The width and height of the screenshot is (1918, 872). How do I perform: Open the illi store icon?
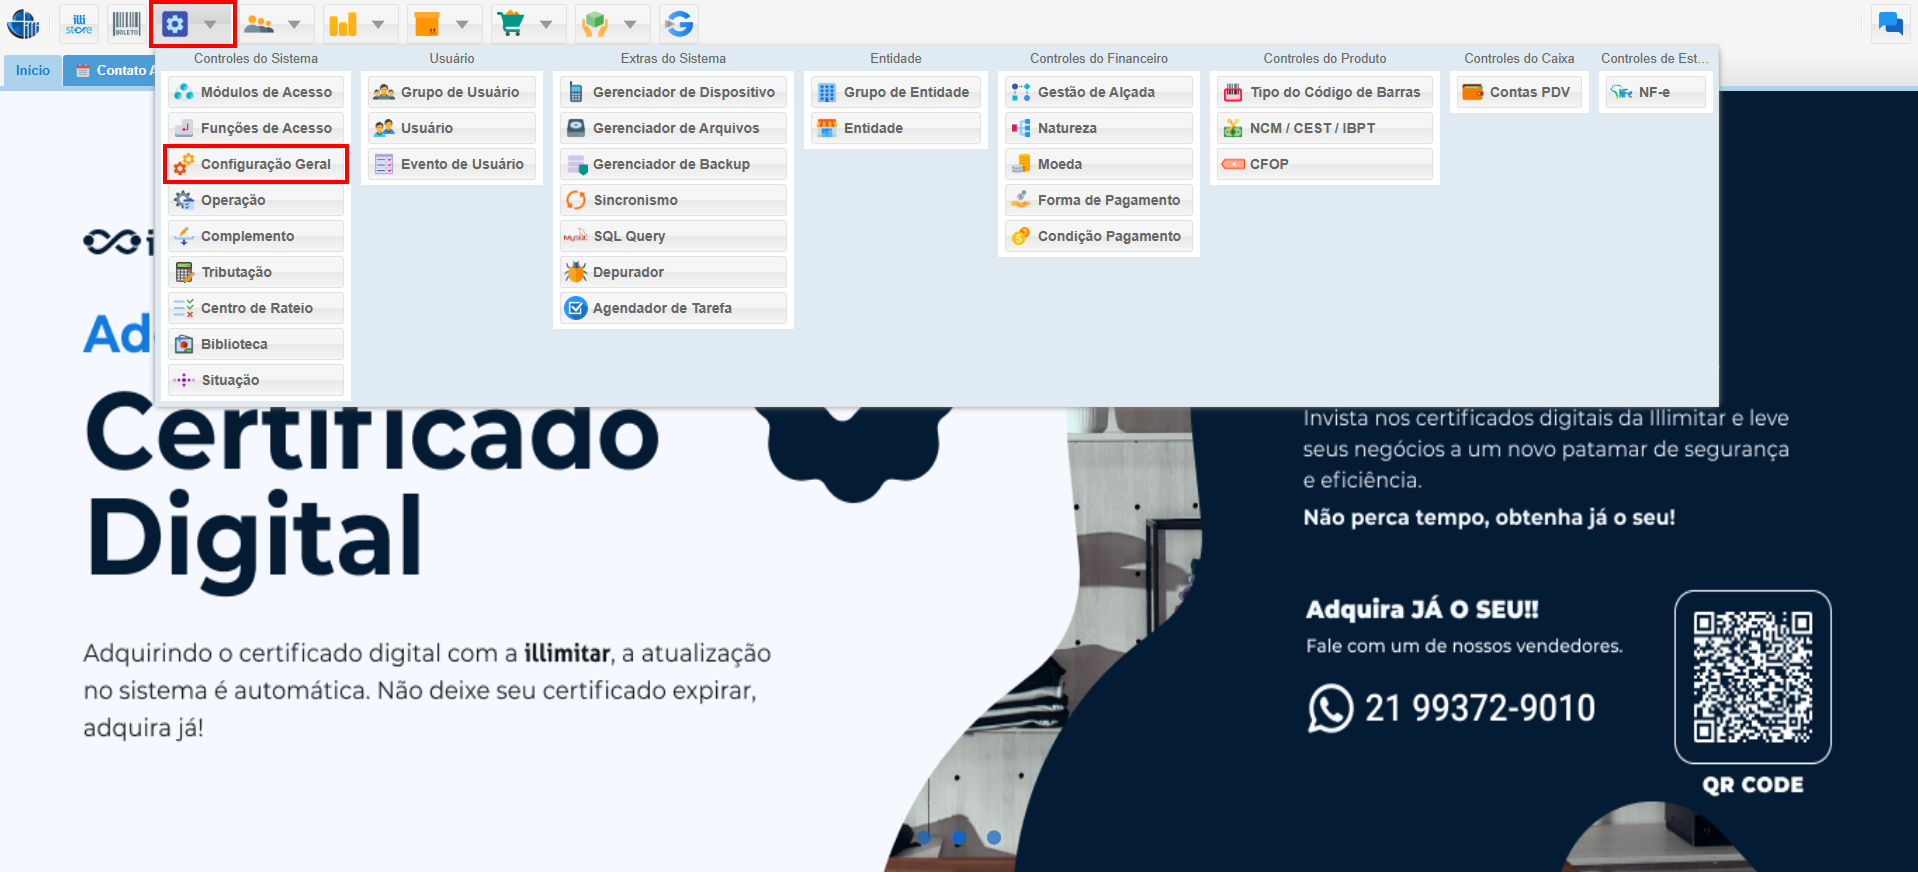tap(79, 24)
